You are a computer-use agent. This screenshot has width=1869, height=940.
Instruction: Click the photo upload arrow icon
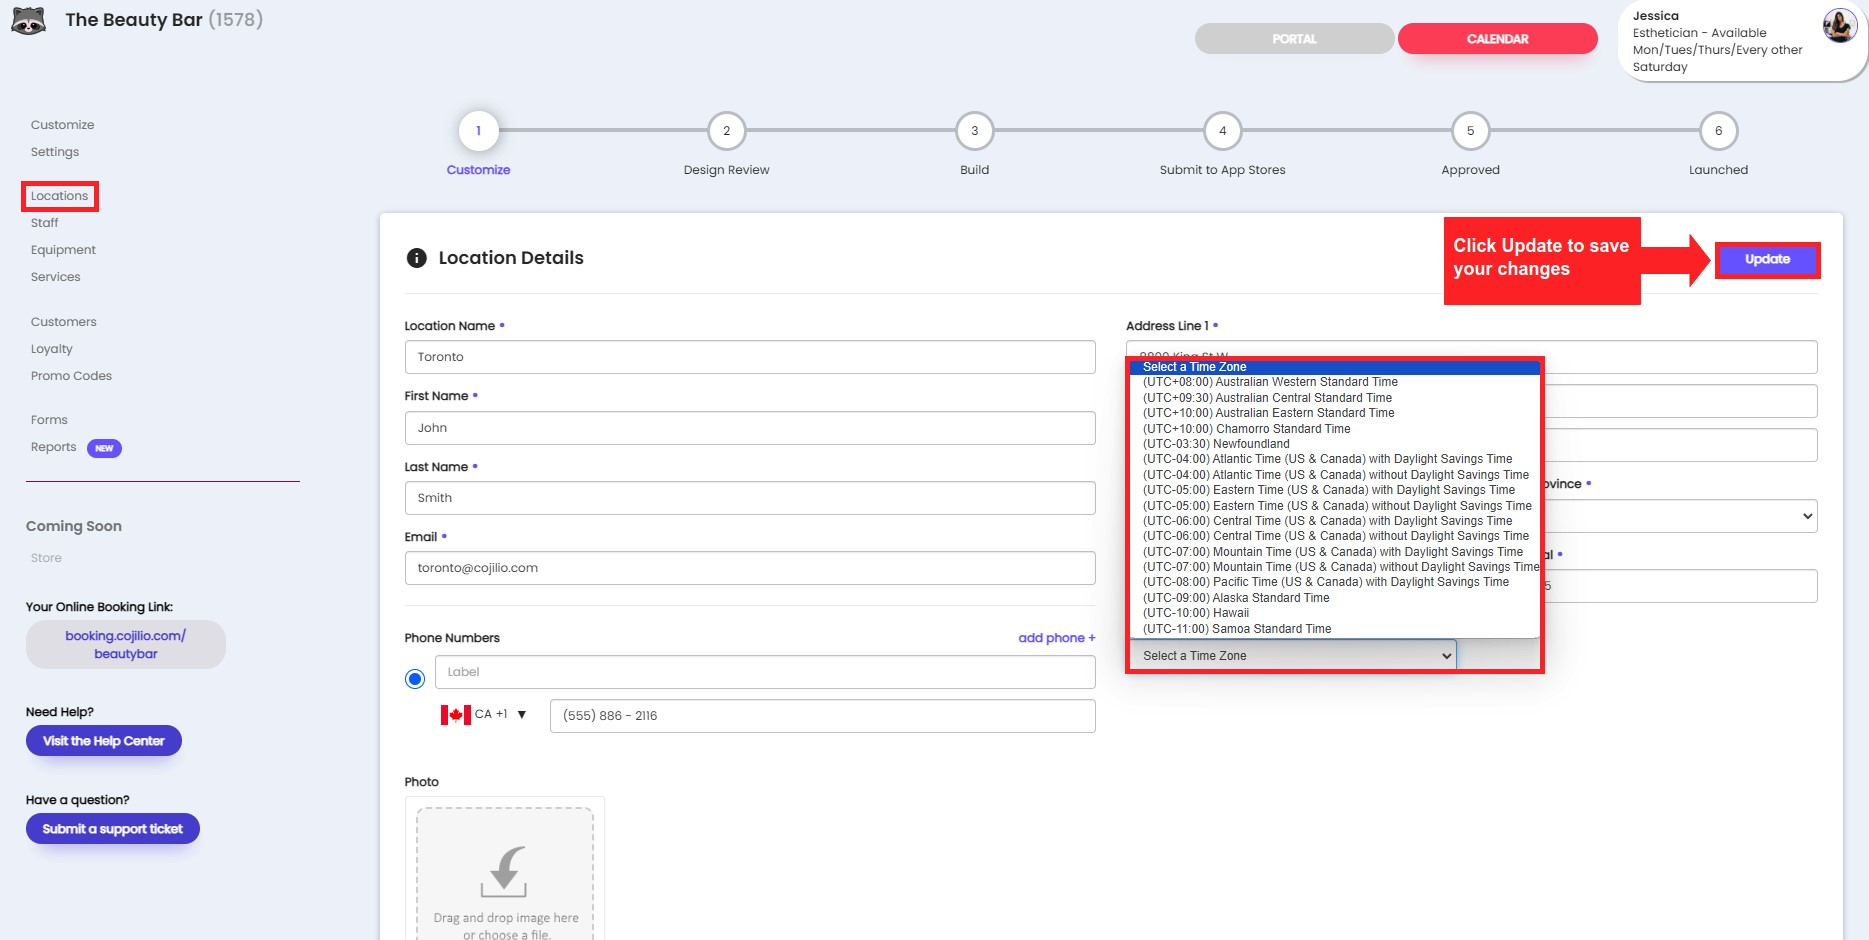(x=504, y=871)
